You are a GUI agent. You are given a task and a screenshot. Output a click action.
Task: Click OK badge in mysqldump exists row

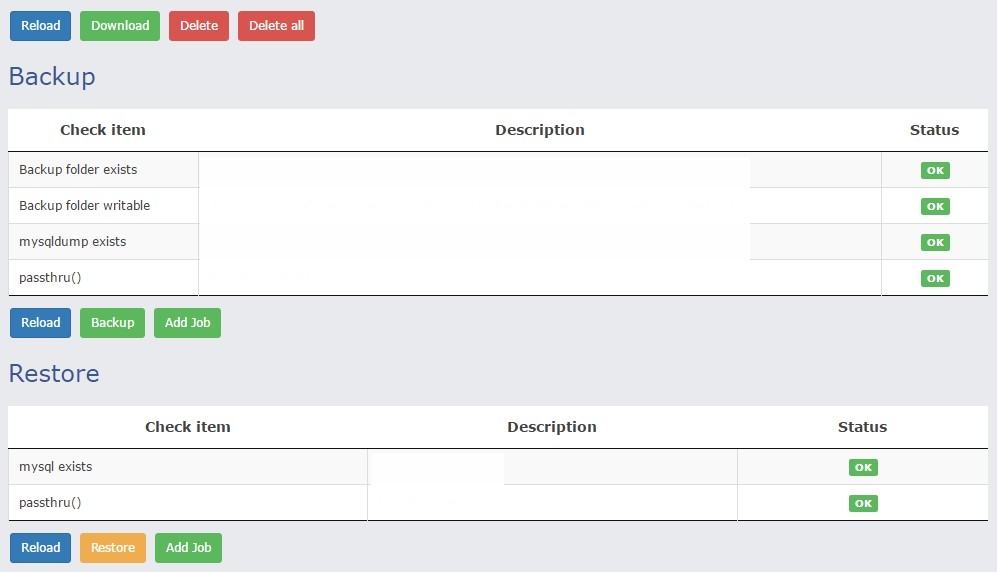coord(935,242)
